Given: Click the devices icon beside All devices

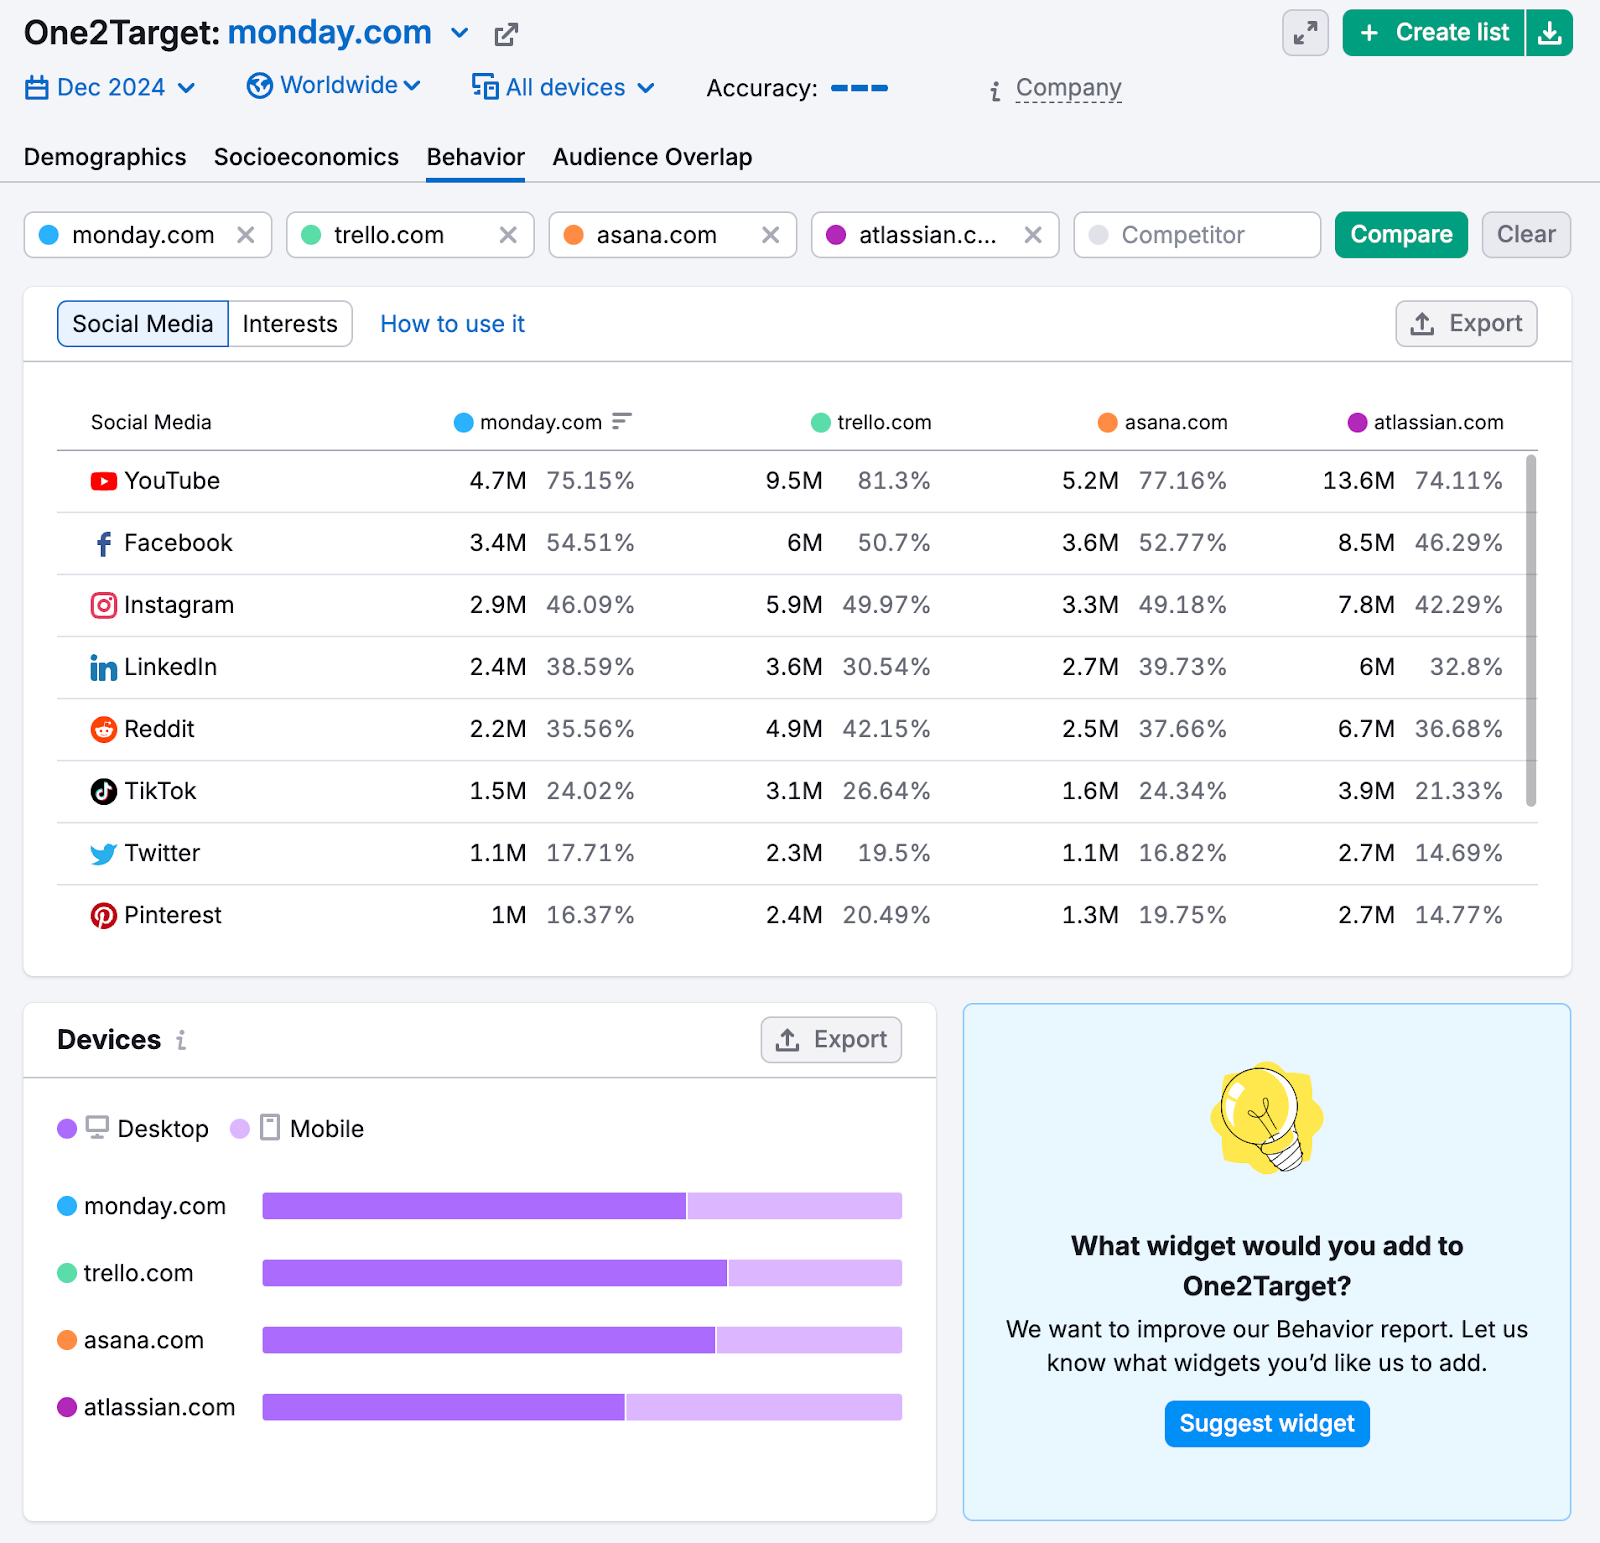Looking at the screenshot, I should tap(485, 87).
